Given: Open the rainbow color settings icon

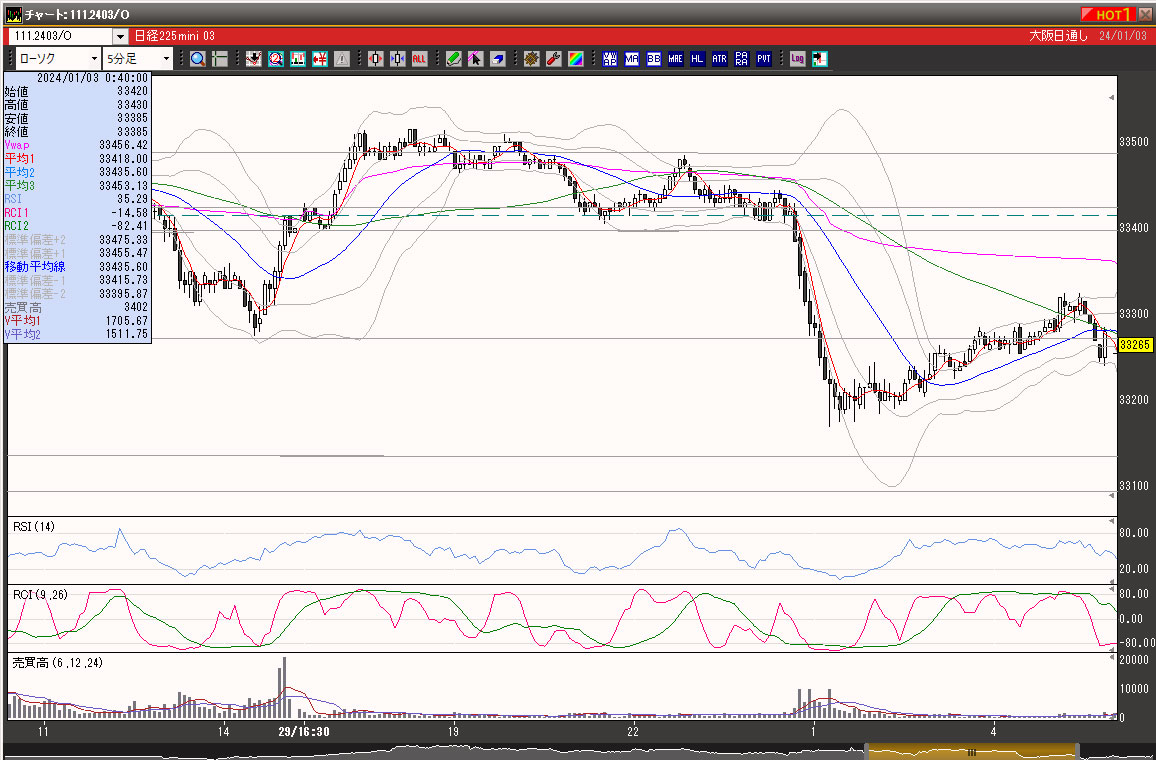Looking at the screenshot, I should click(576, 59).
